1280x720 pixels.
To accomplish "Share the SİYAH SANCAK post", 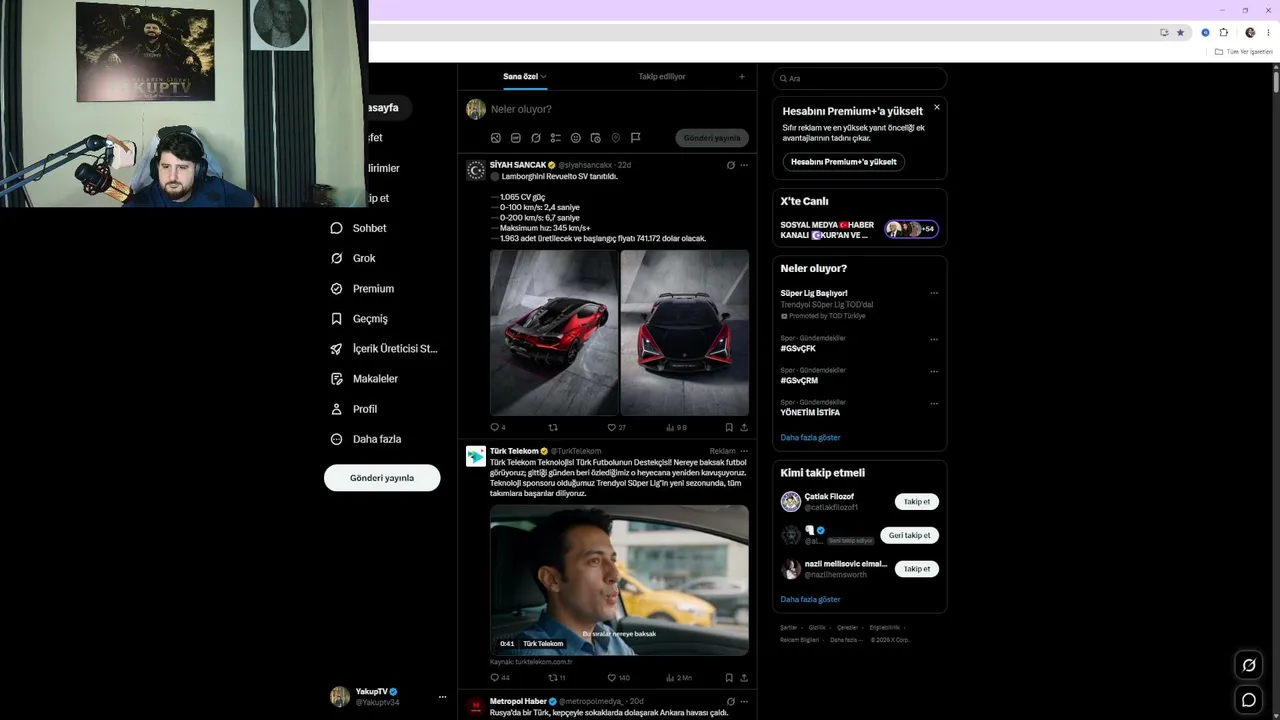I will (744, 427).
